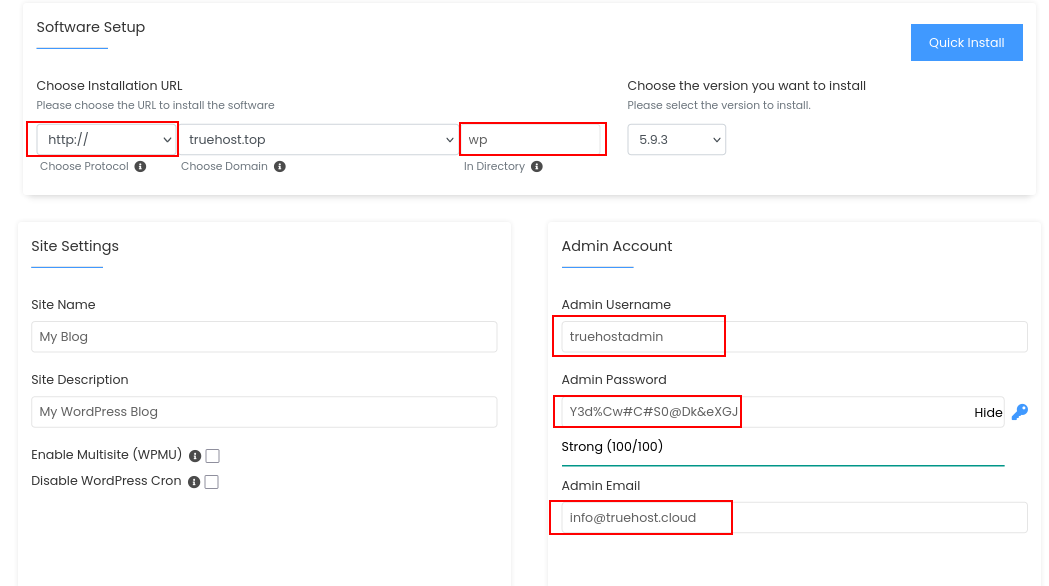Image resolution: width=1049 pixels, height=586 pixels.
Task: Show info tooltip beside In Directory
Action: coord(537,167)
